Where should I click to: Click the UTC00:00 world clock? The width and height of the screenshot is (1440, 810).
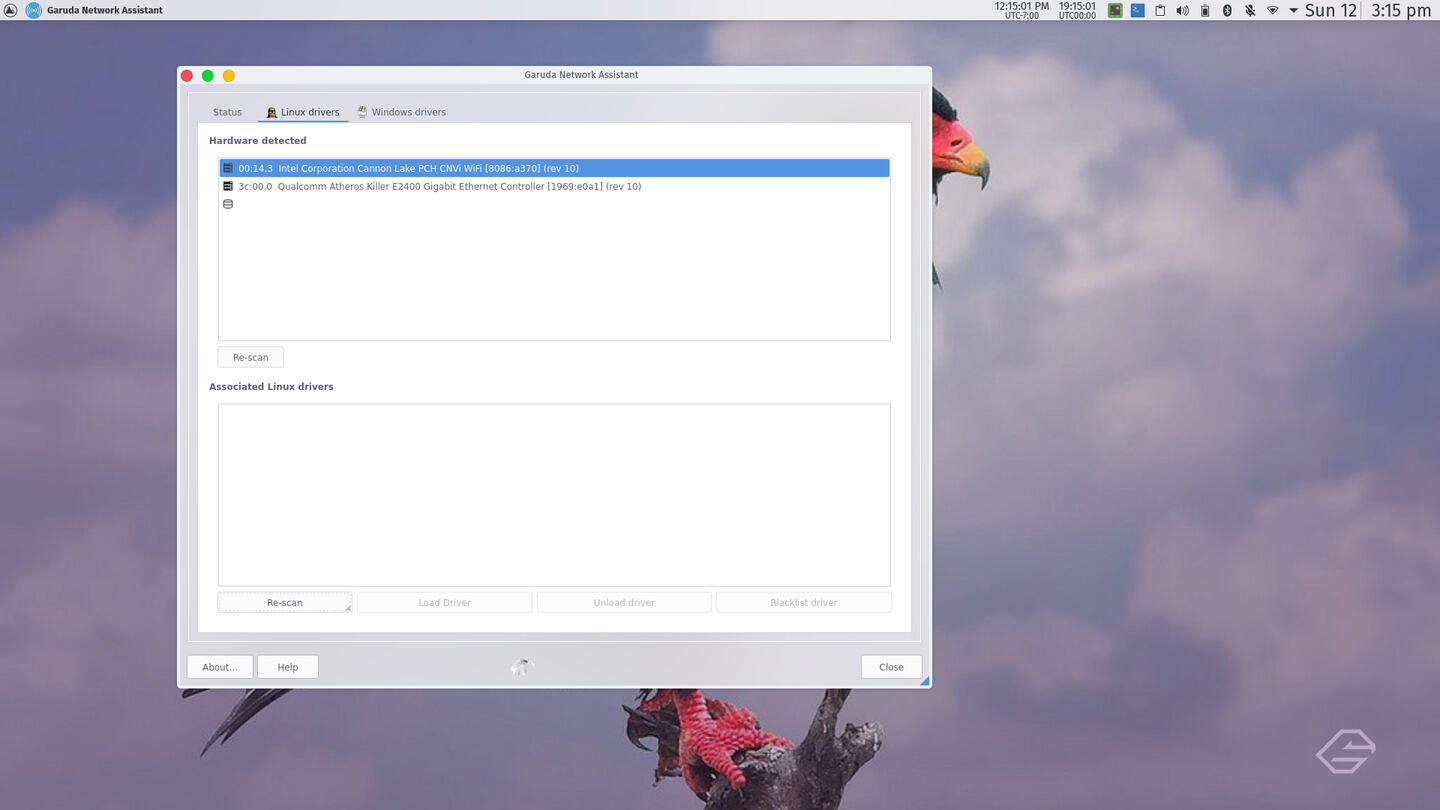coord(1077,10)
